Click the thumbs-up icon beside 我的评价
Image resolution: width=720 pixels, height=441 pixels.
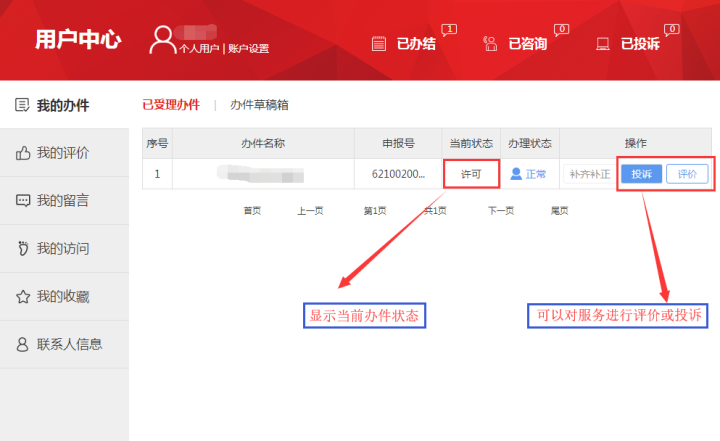22,153
